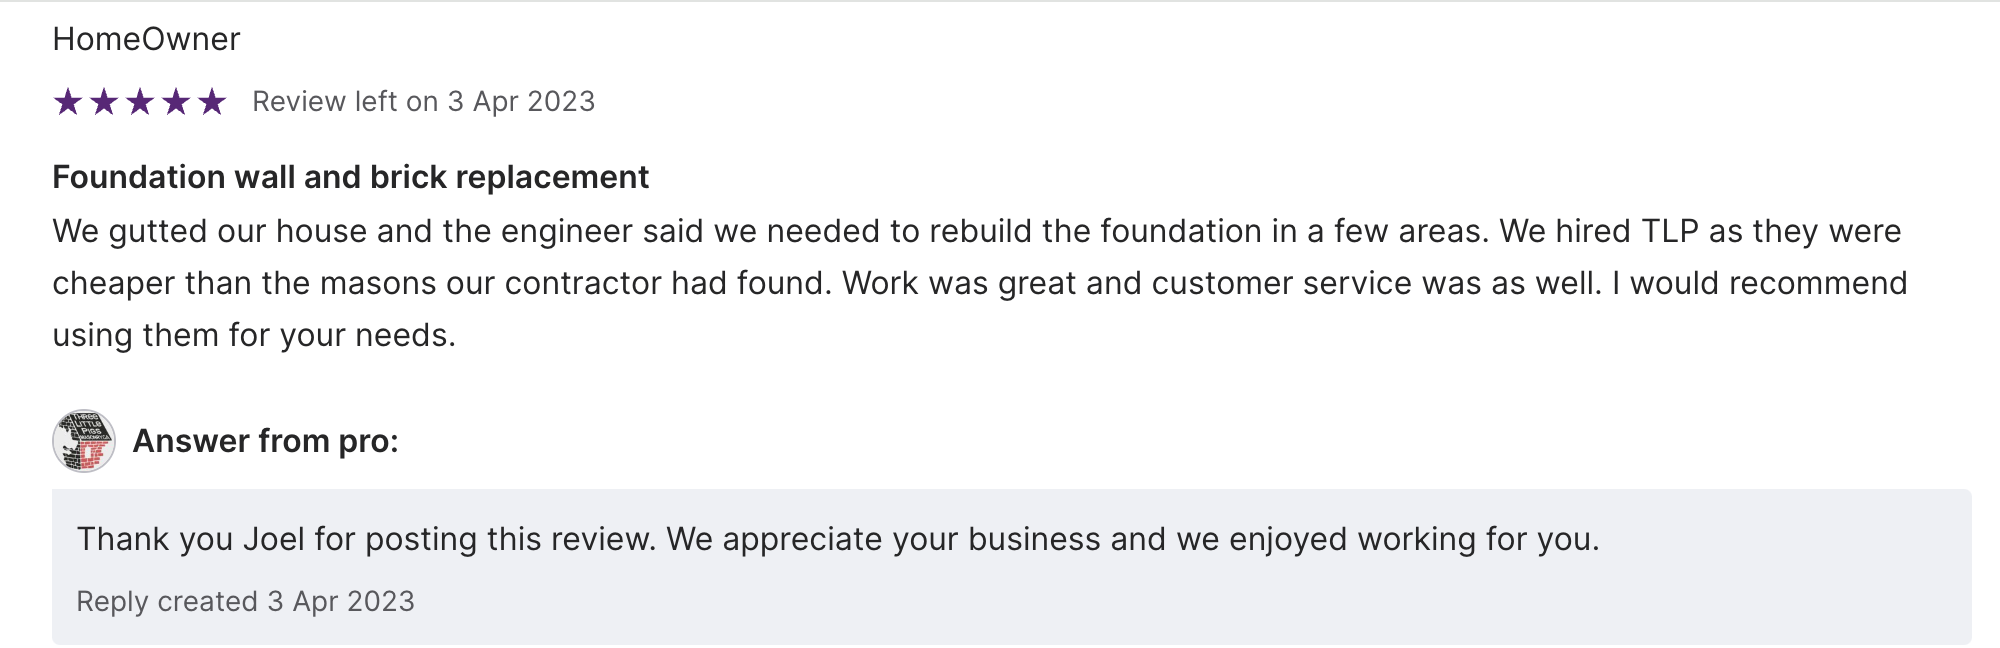Click the second purple rating star

(x=104, y=102)
